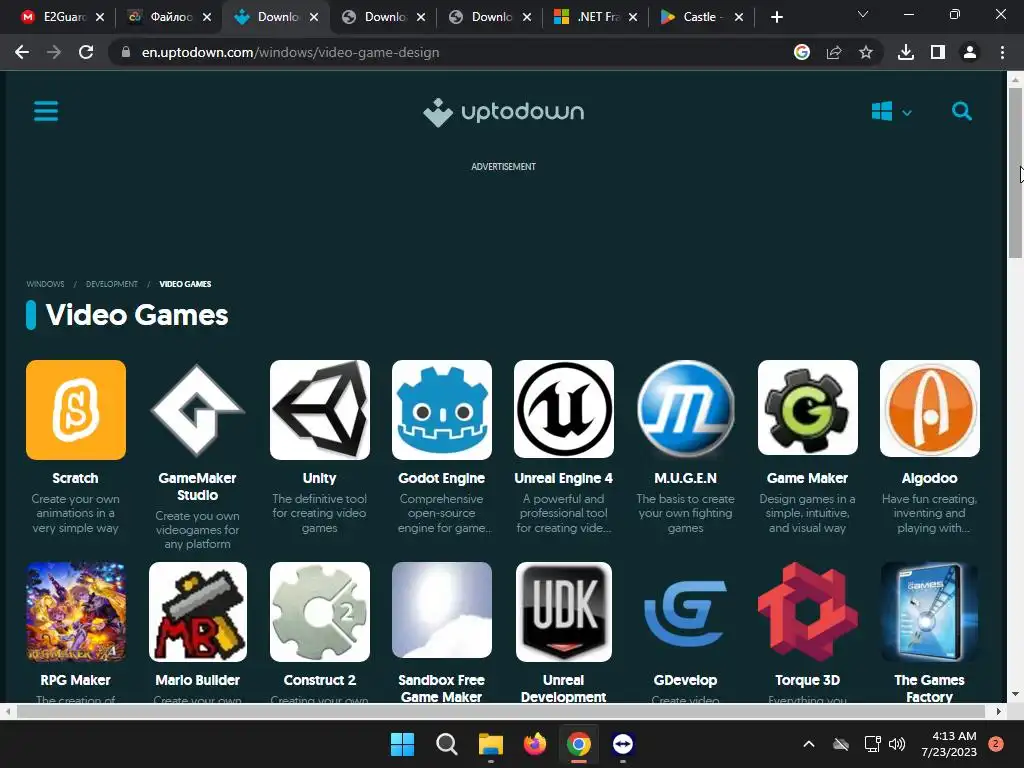Click the Scratch title link
Viewport: 1024px width, 768px height.
(76, 478)
